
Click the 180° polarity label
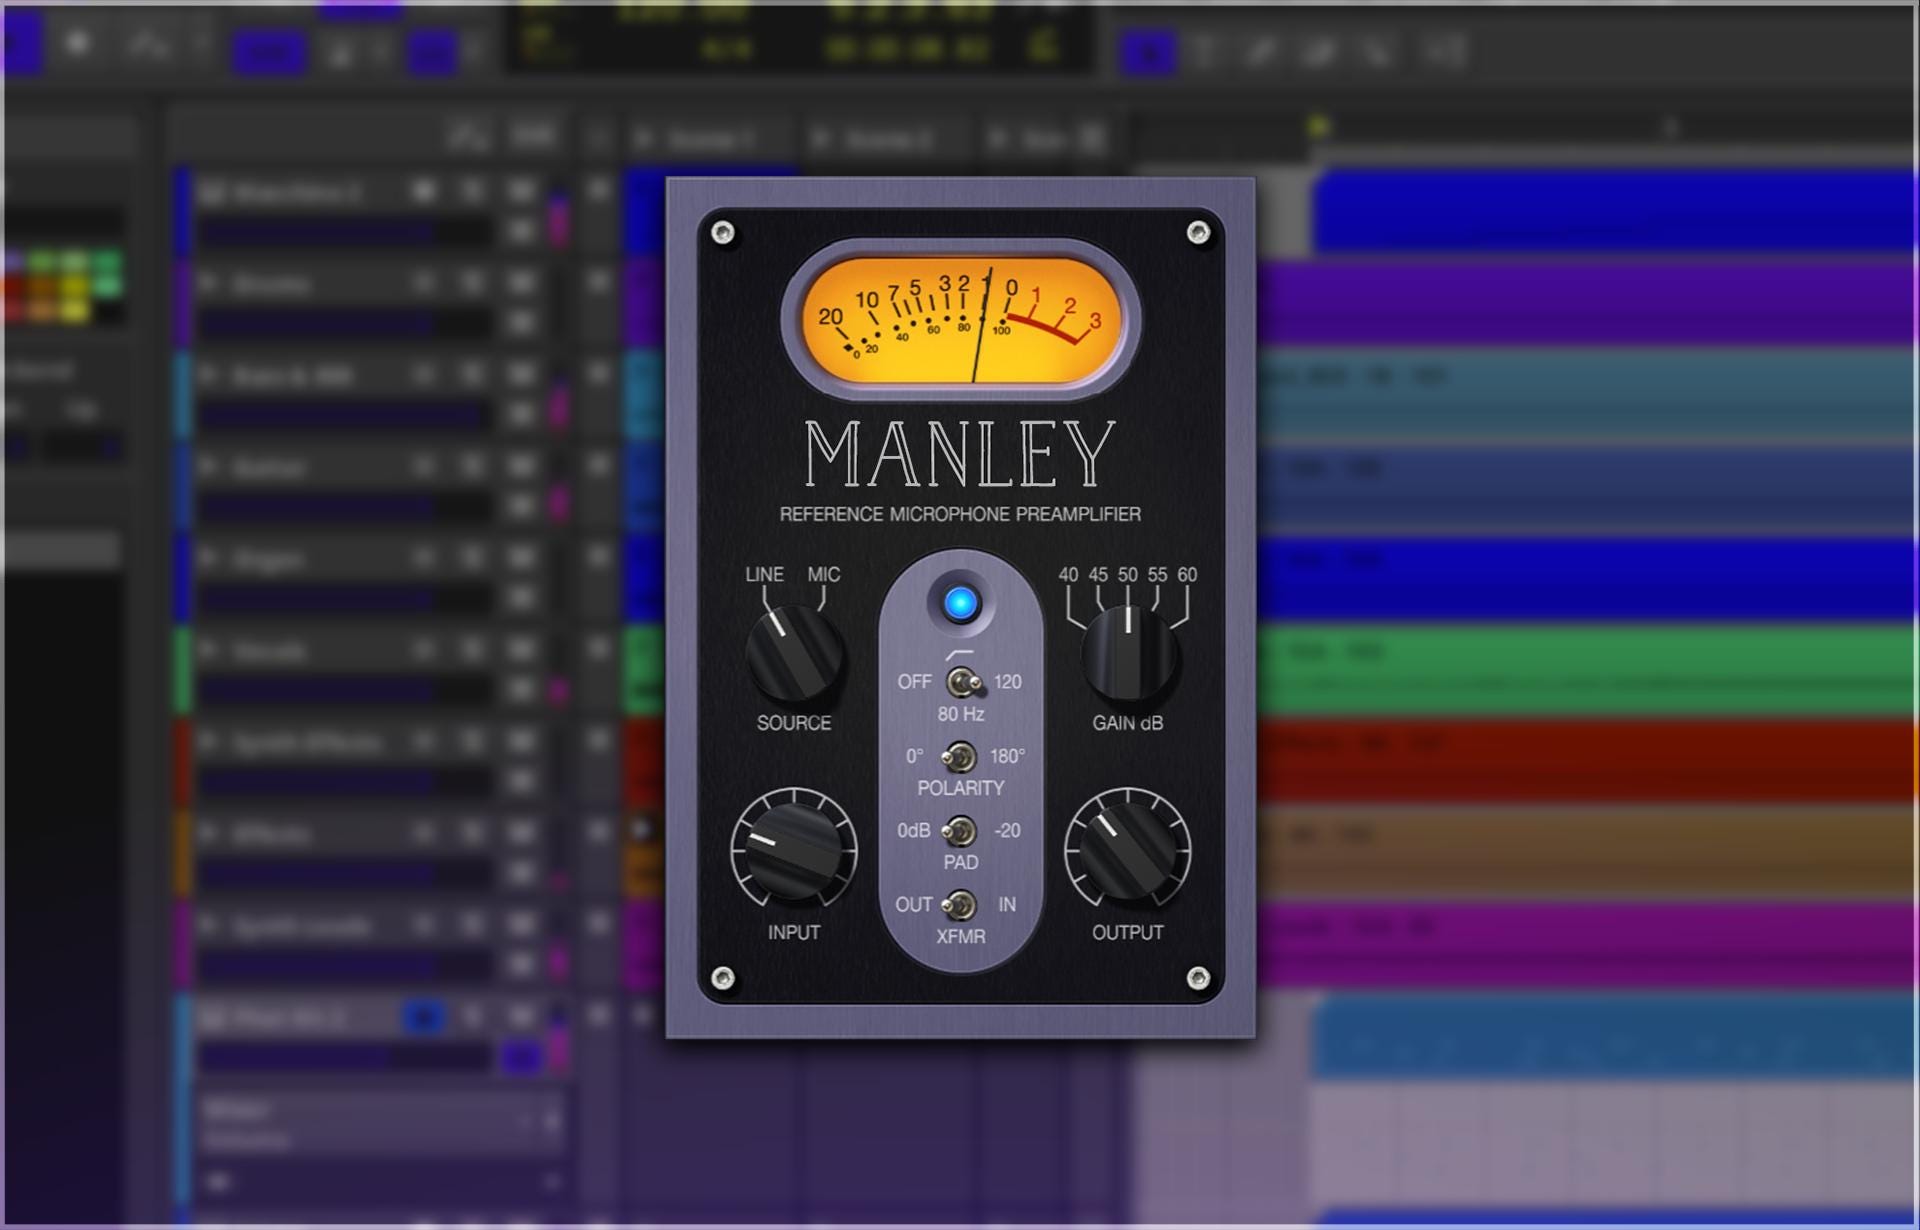click(x=1007, y=757)
